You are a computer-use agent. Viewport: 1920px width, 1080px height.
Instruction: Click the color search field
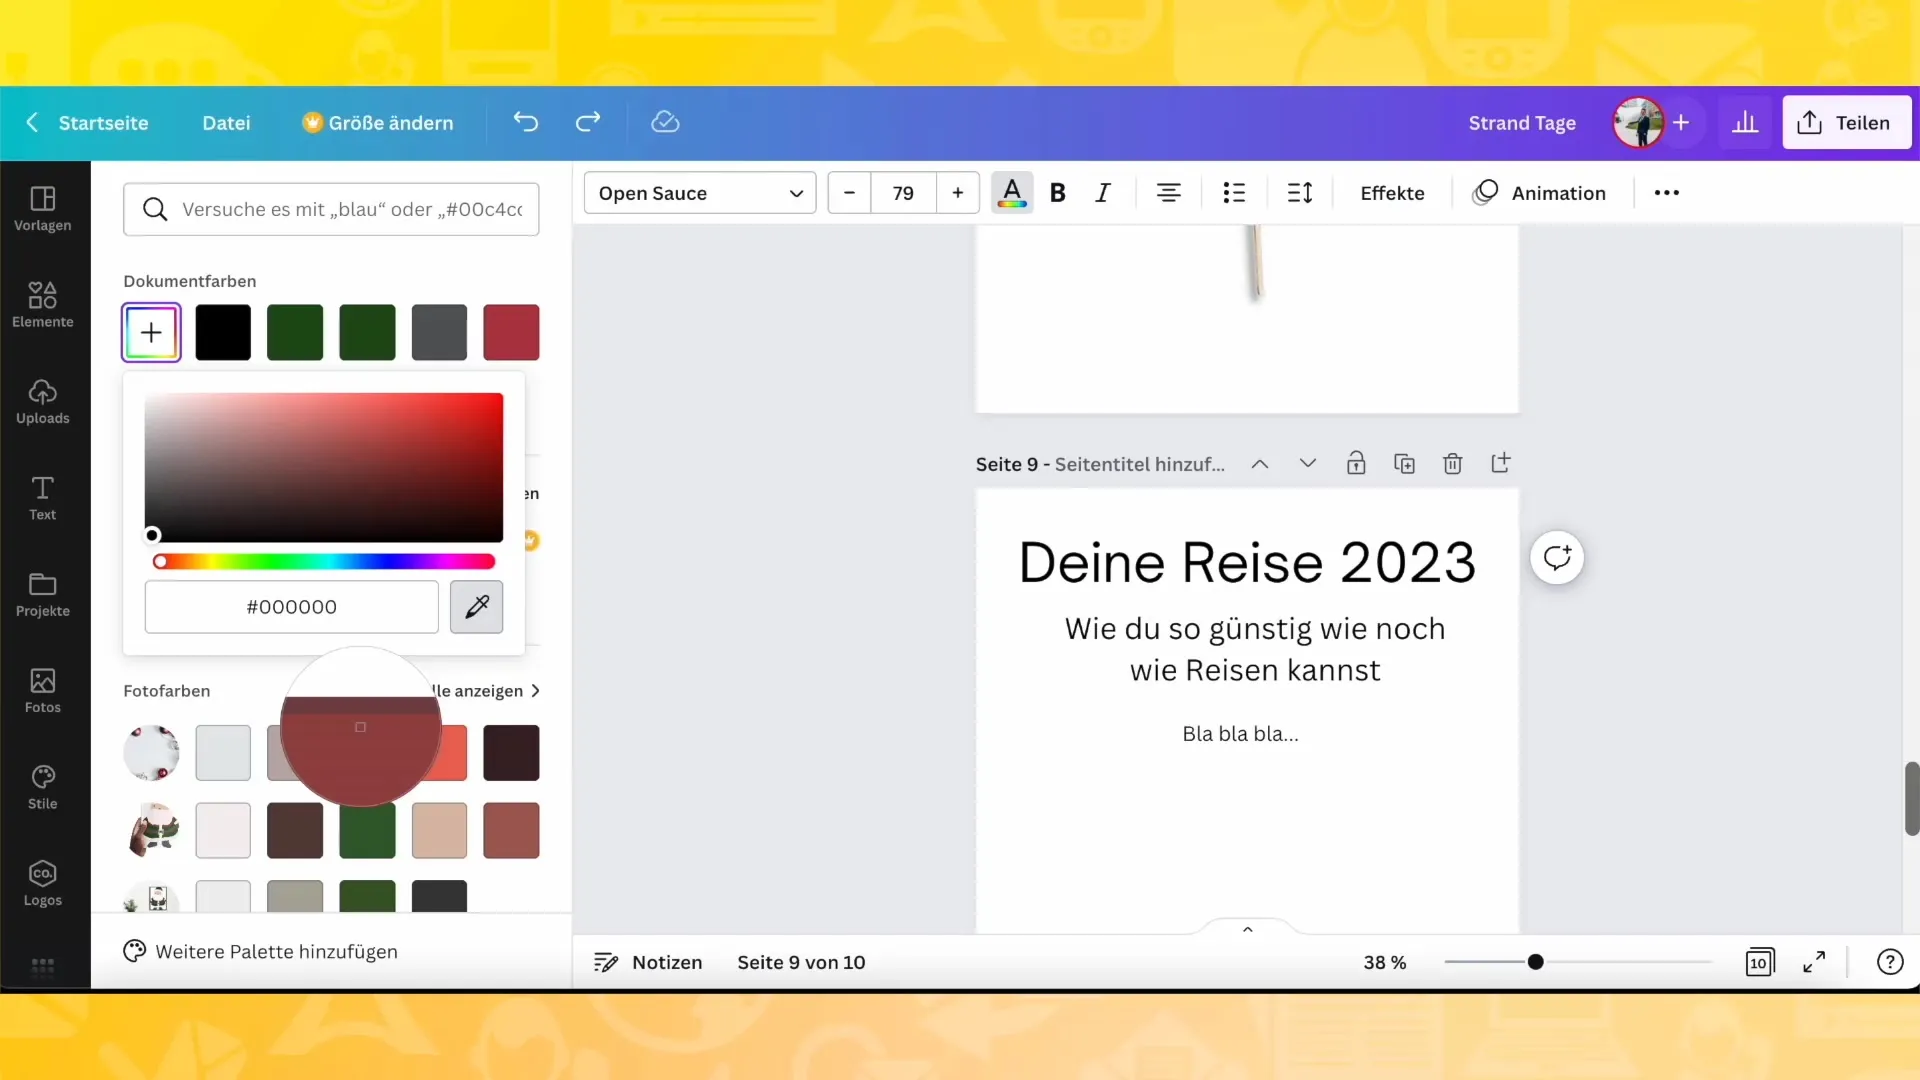(x=331, y=209)
